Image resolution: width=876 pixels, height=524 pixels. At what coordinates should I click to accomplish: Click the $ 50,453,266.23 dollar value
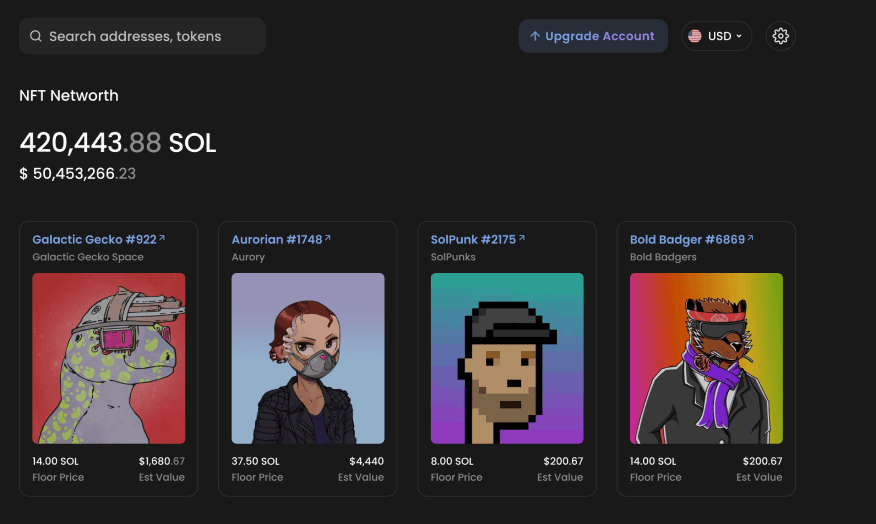78,174
